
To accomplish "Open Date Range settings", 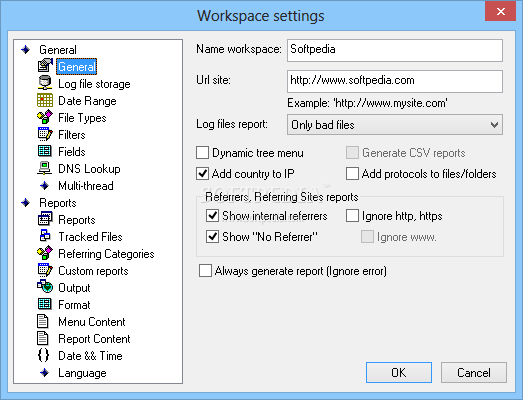I will [x=87, y=101].
